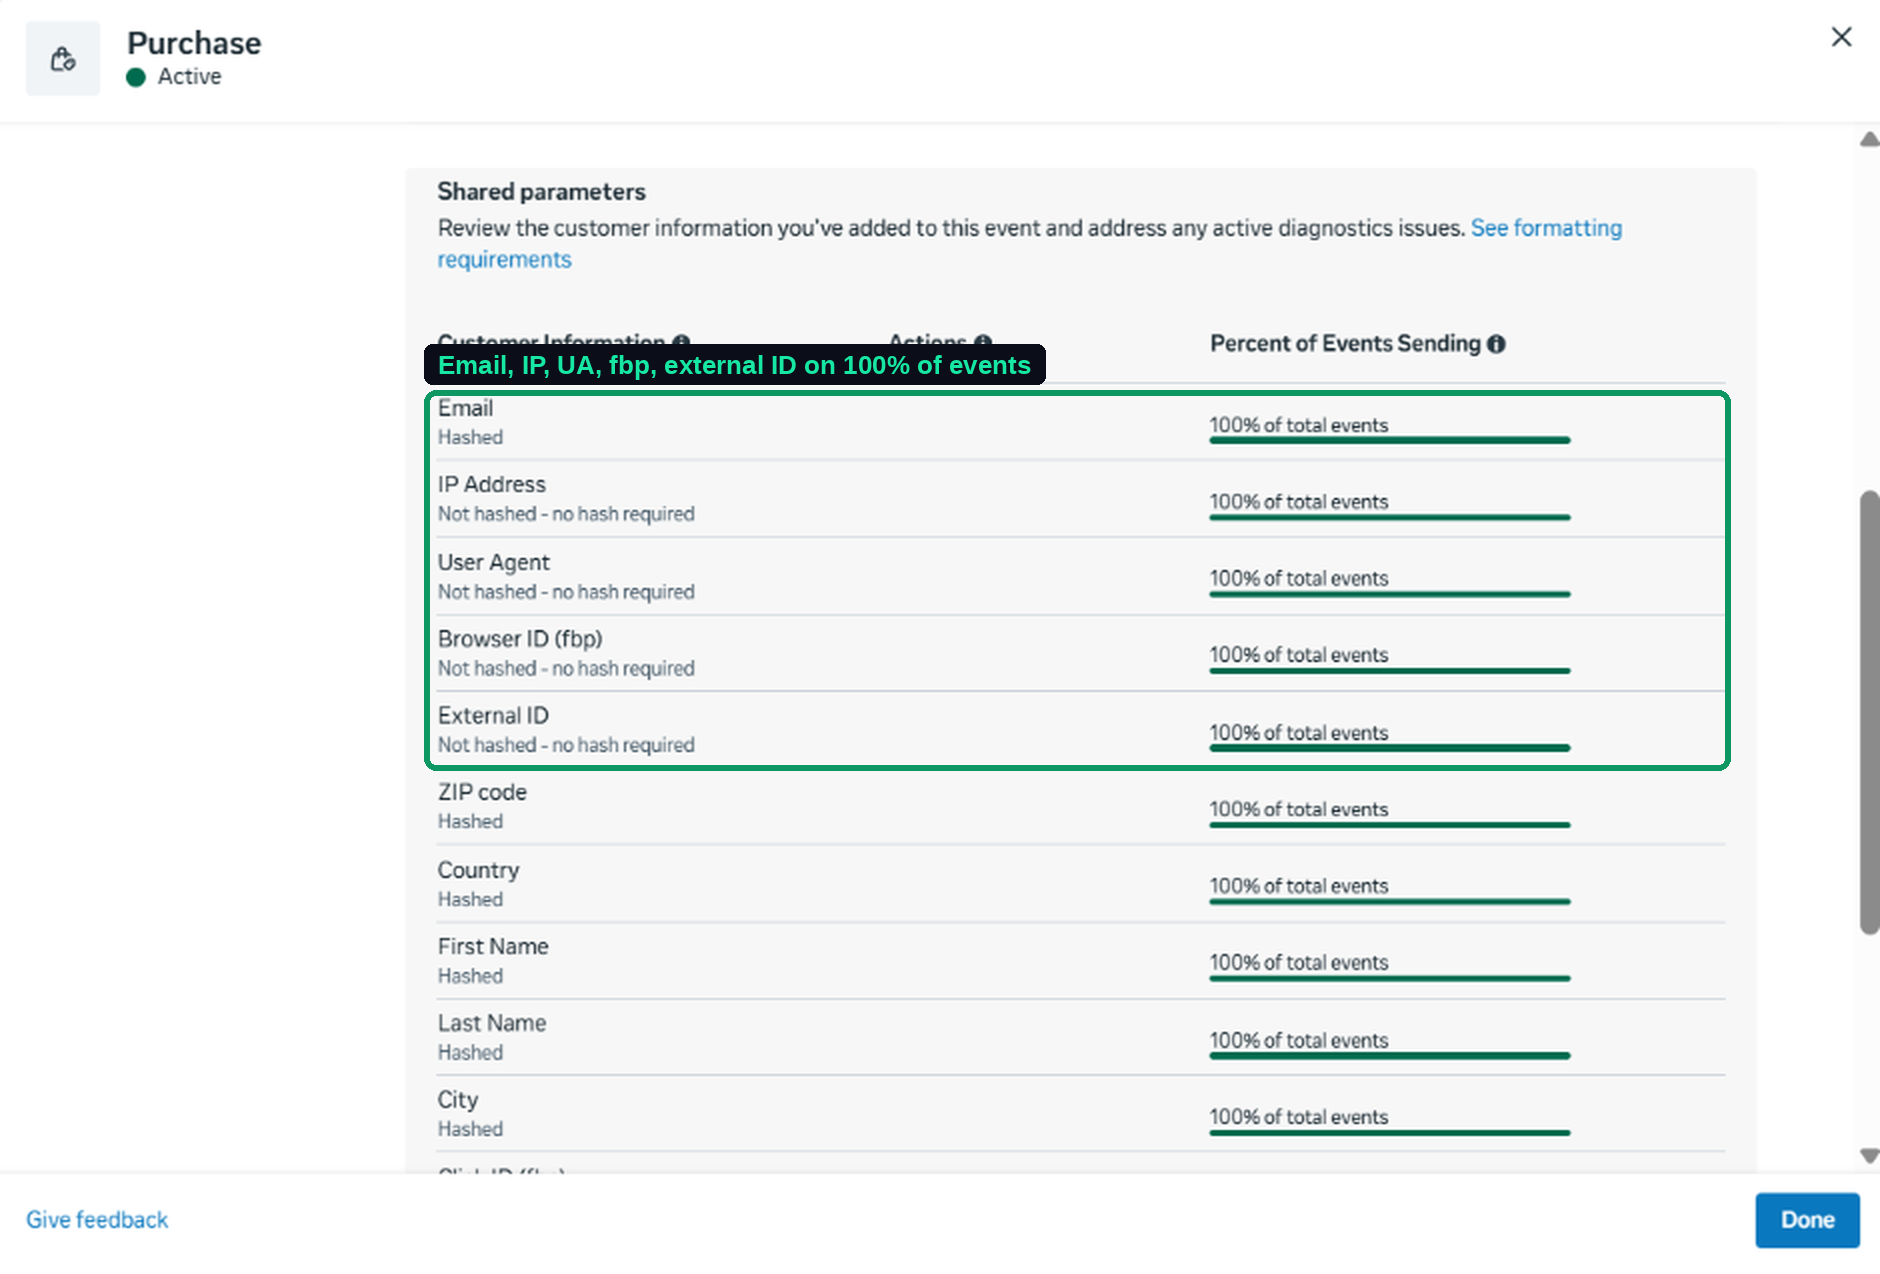Click the Percent of Events Sending info icon
This screenshot has height=1274, width=1880.
pos(1496,344)
